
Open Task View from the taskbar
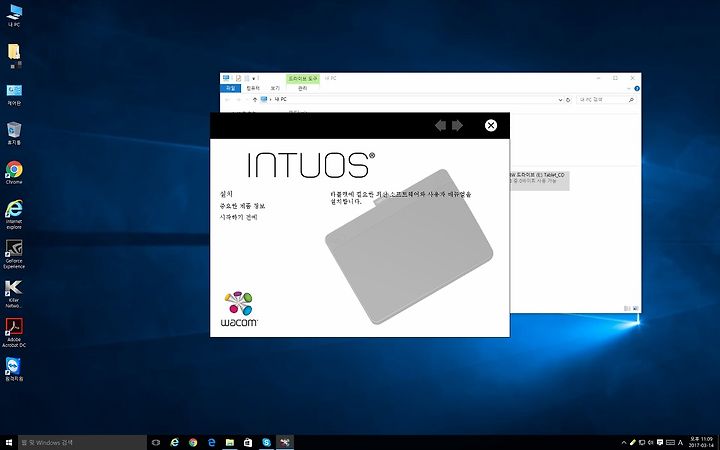(156, 443)
